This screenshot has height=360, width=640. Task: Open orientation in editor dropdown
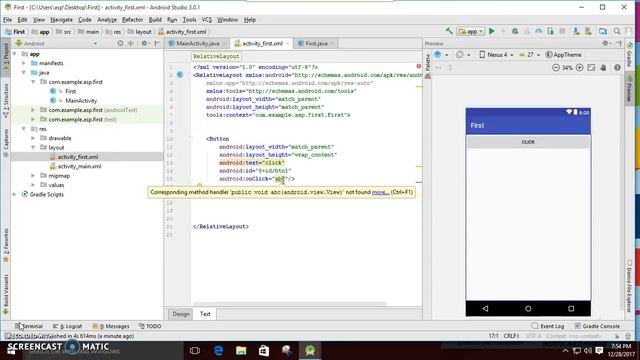tap(463, 55)
